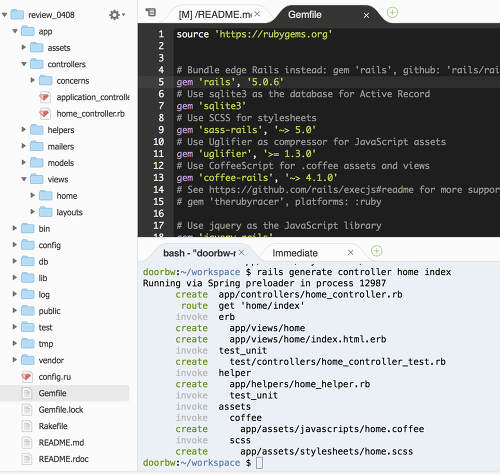Click 'app/views/home/index.html.erb' in terminal output
Screen dimensions: 500x474
[308, 339]
